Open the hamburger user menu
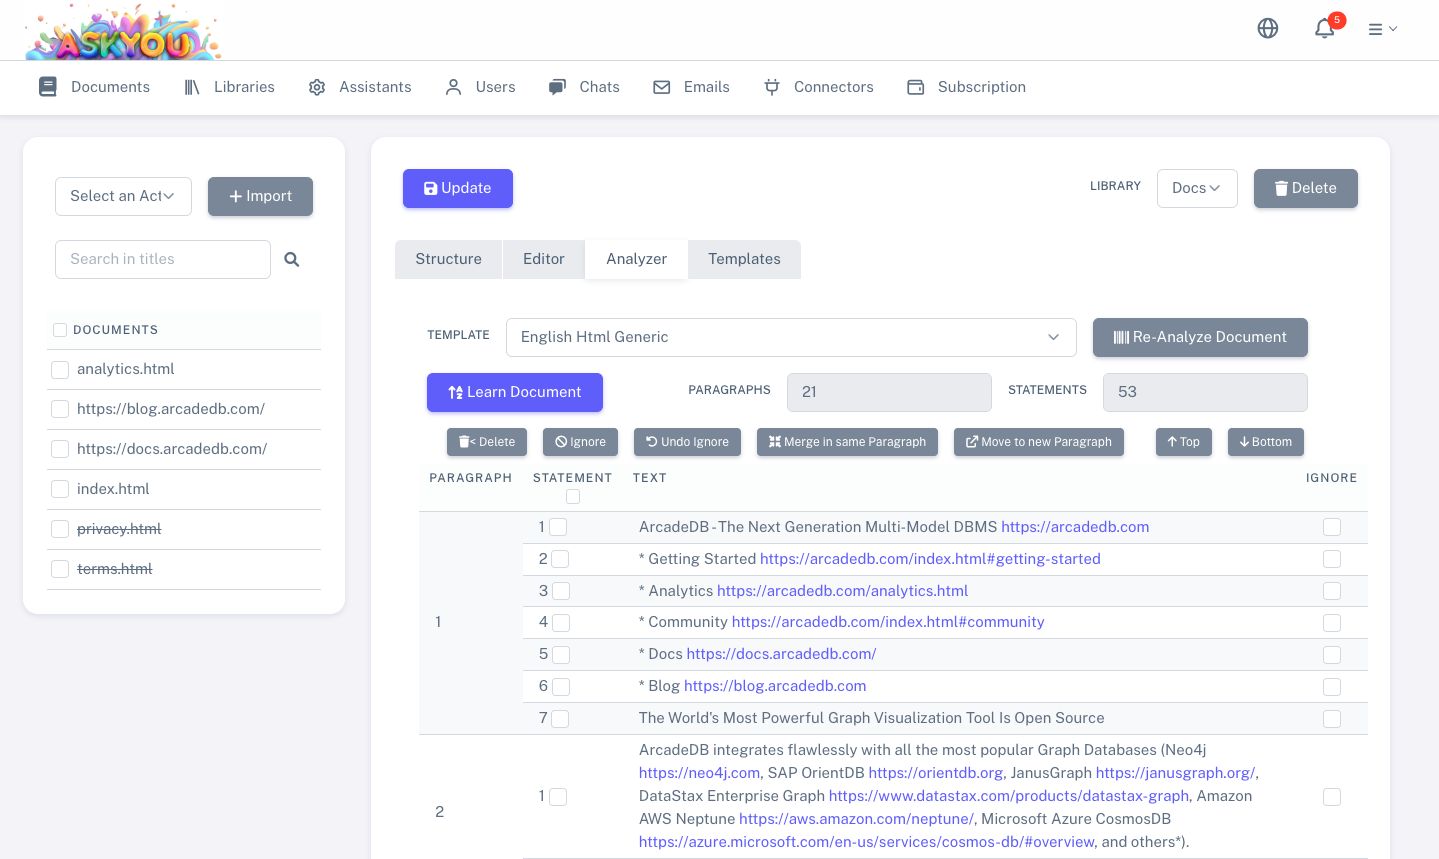The image size is (1439, 859). click(x=1383, y=29)
